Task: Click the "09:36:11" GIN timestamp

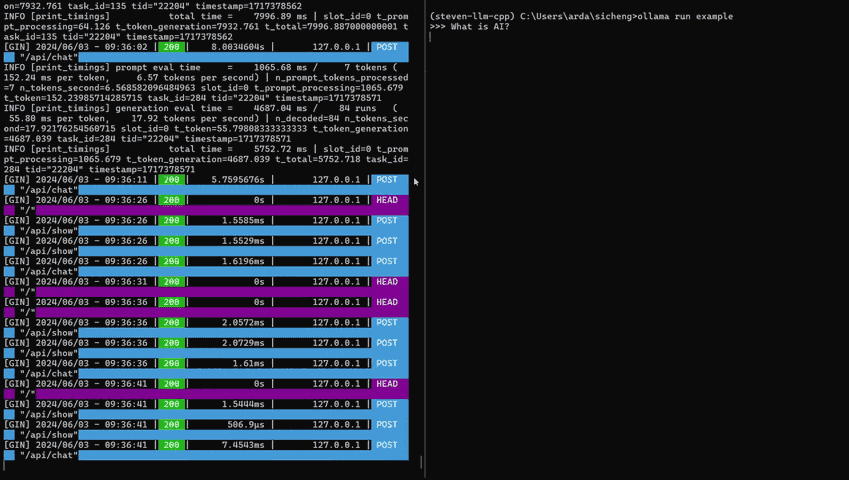Action: click(126, 180)
